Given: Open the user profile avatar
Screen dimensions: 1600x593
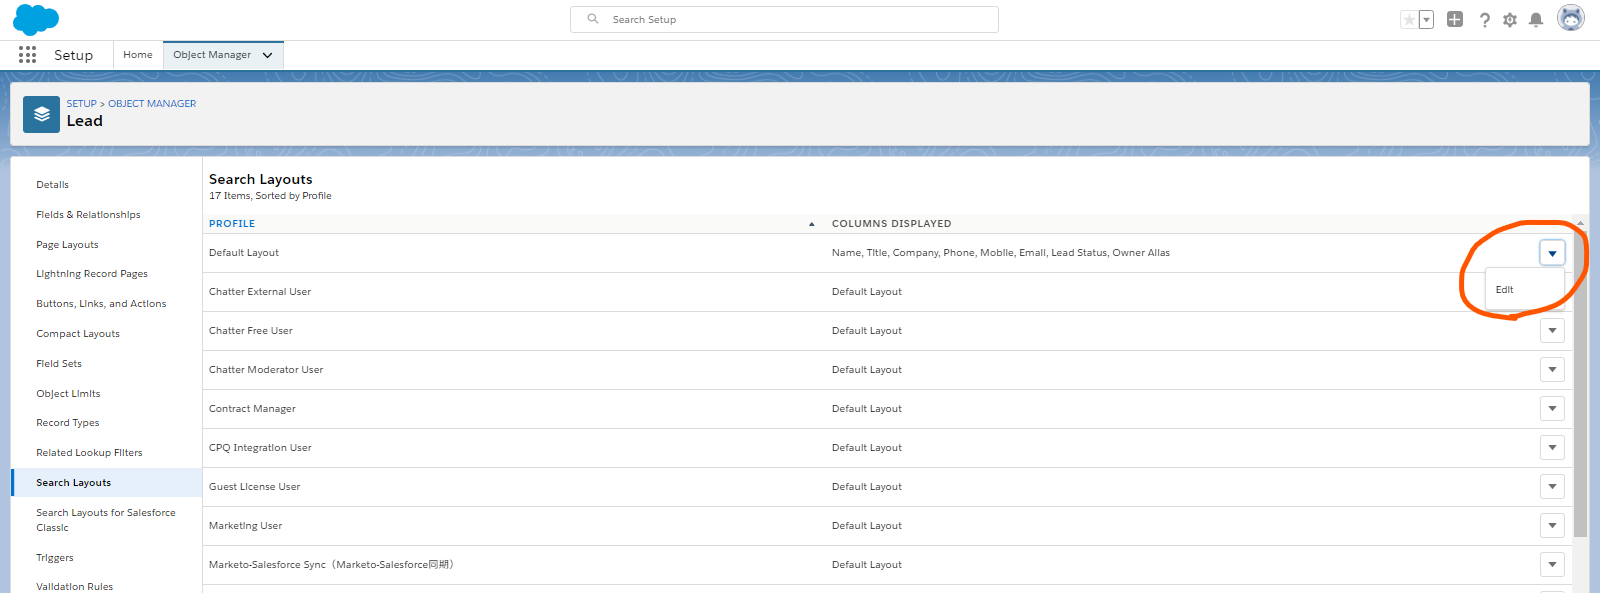Looking at the screenshot, I should point(1571,18).
